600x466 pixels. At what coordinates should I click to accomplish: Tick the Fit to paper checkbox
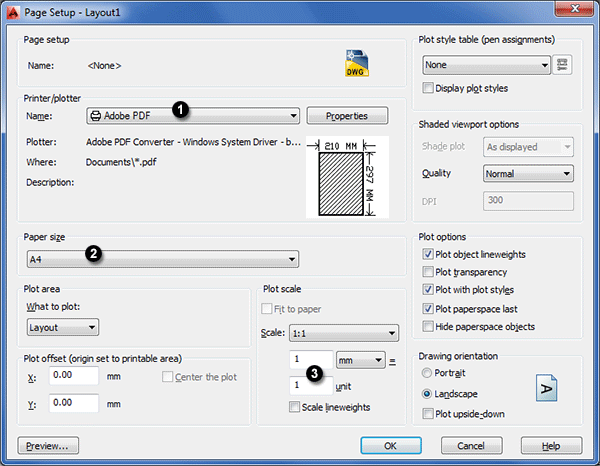click(266, 309)
